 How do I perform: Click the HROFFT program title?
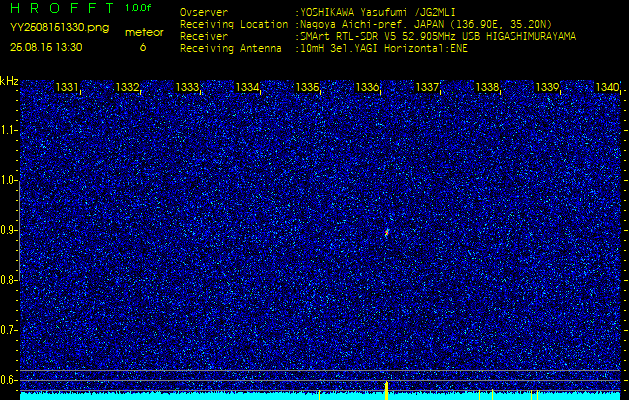click(62, 7)
